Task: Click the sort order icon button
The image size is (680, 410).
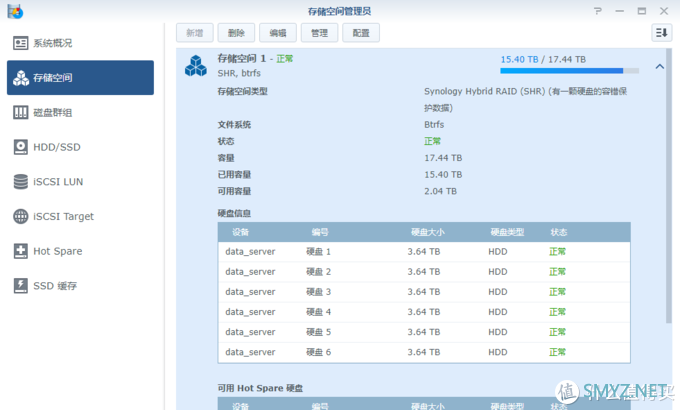Action: click(662, 33)
